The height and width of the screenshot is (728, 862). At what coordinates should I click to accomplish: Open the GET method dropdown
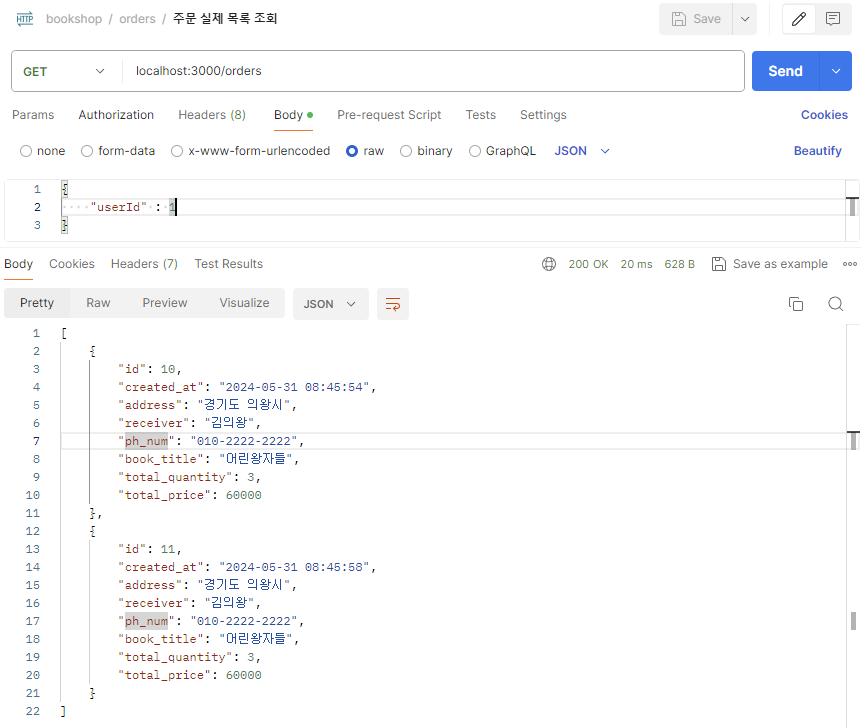(x=64, y=71)
